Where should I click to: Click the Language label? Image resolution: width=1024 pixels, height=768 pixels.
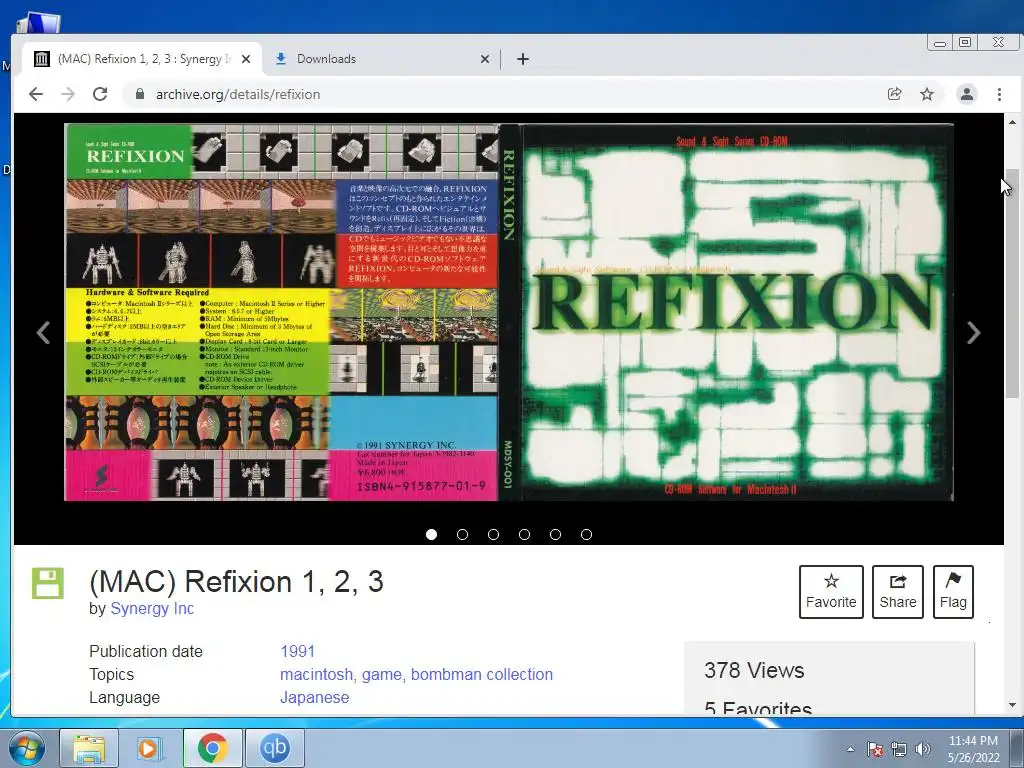pos(124,697)
